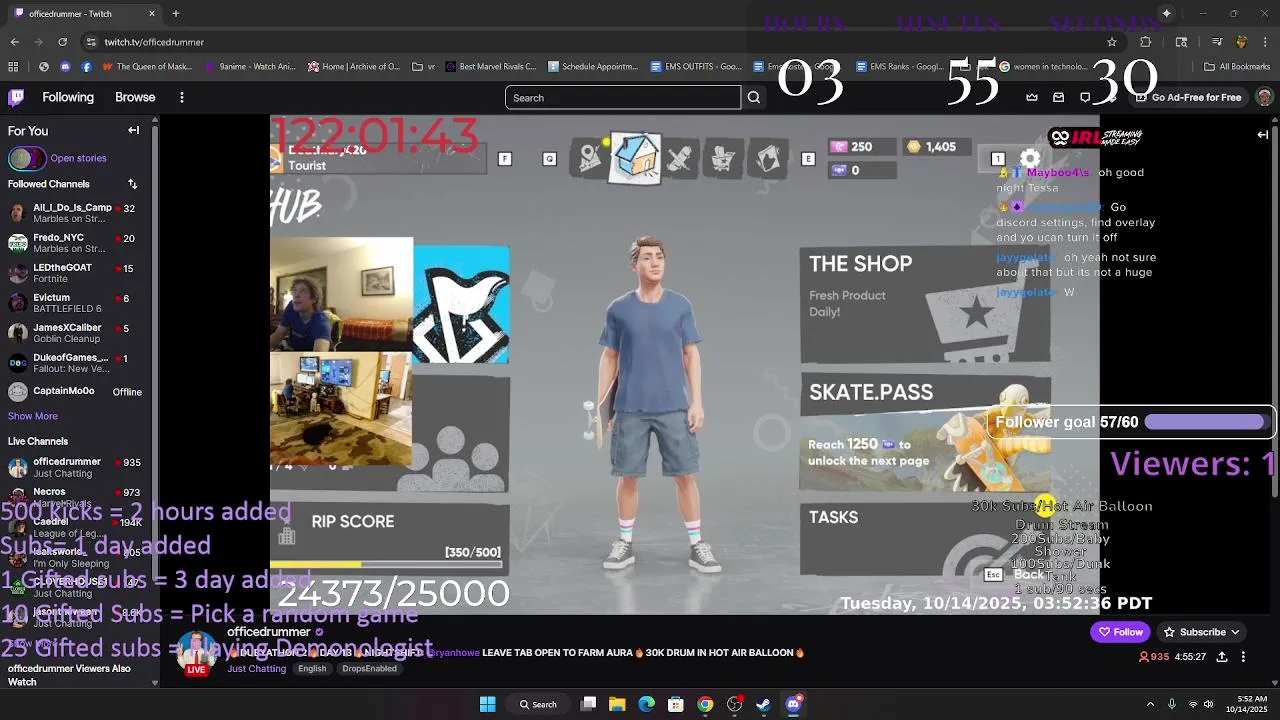Open the whispers chat icon
Viewport: 1280px width, 720px height.
tap(1085, 97)
